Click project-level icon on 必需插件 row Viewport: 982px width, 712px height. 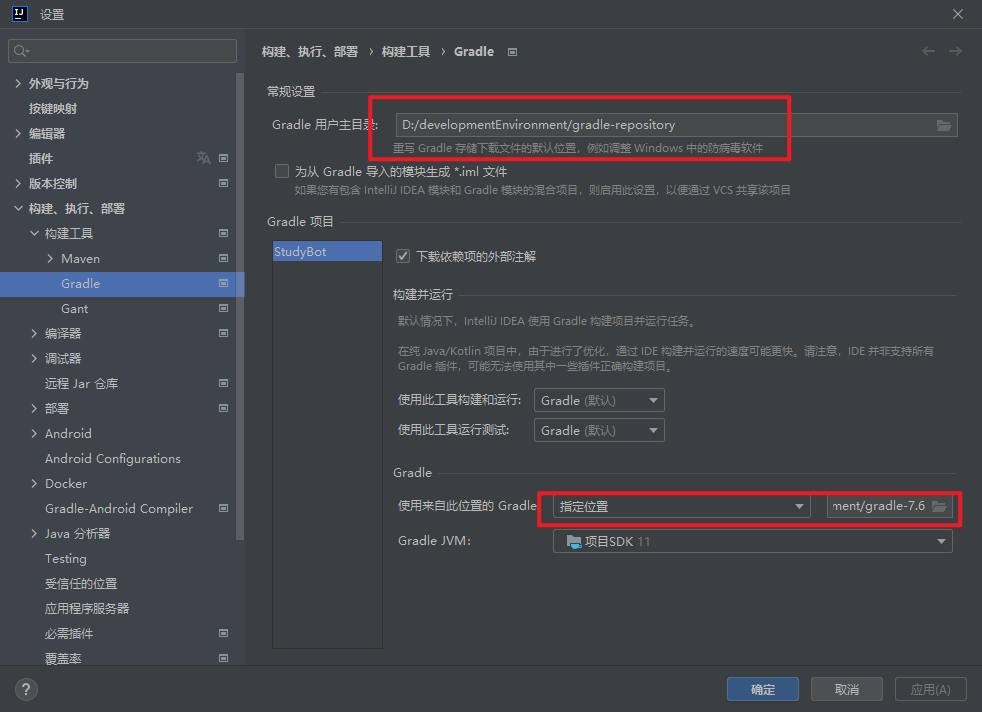[223, 634]
